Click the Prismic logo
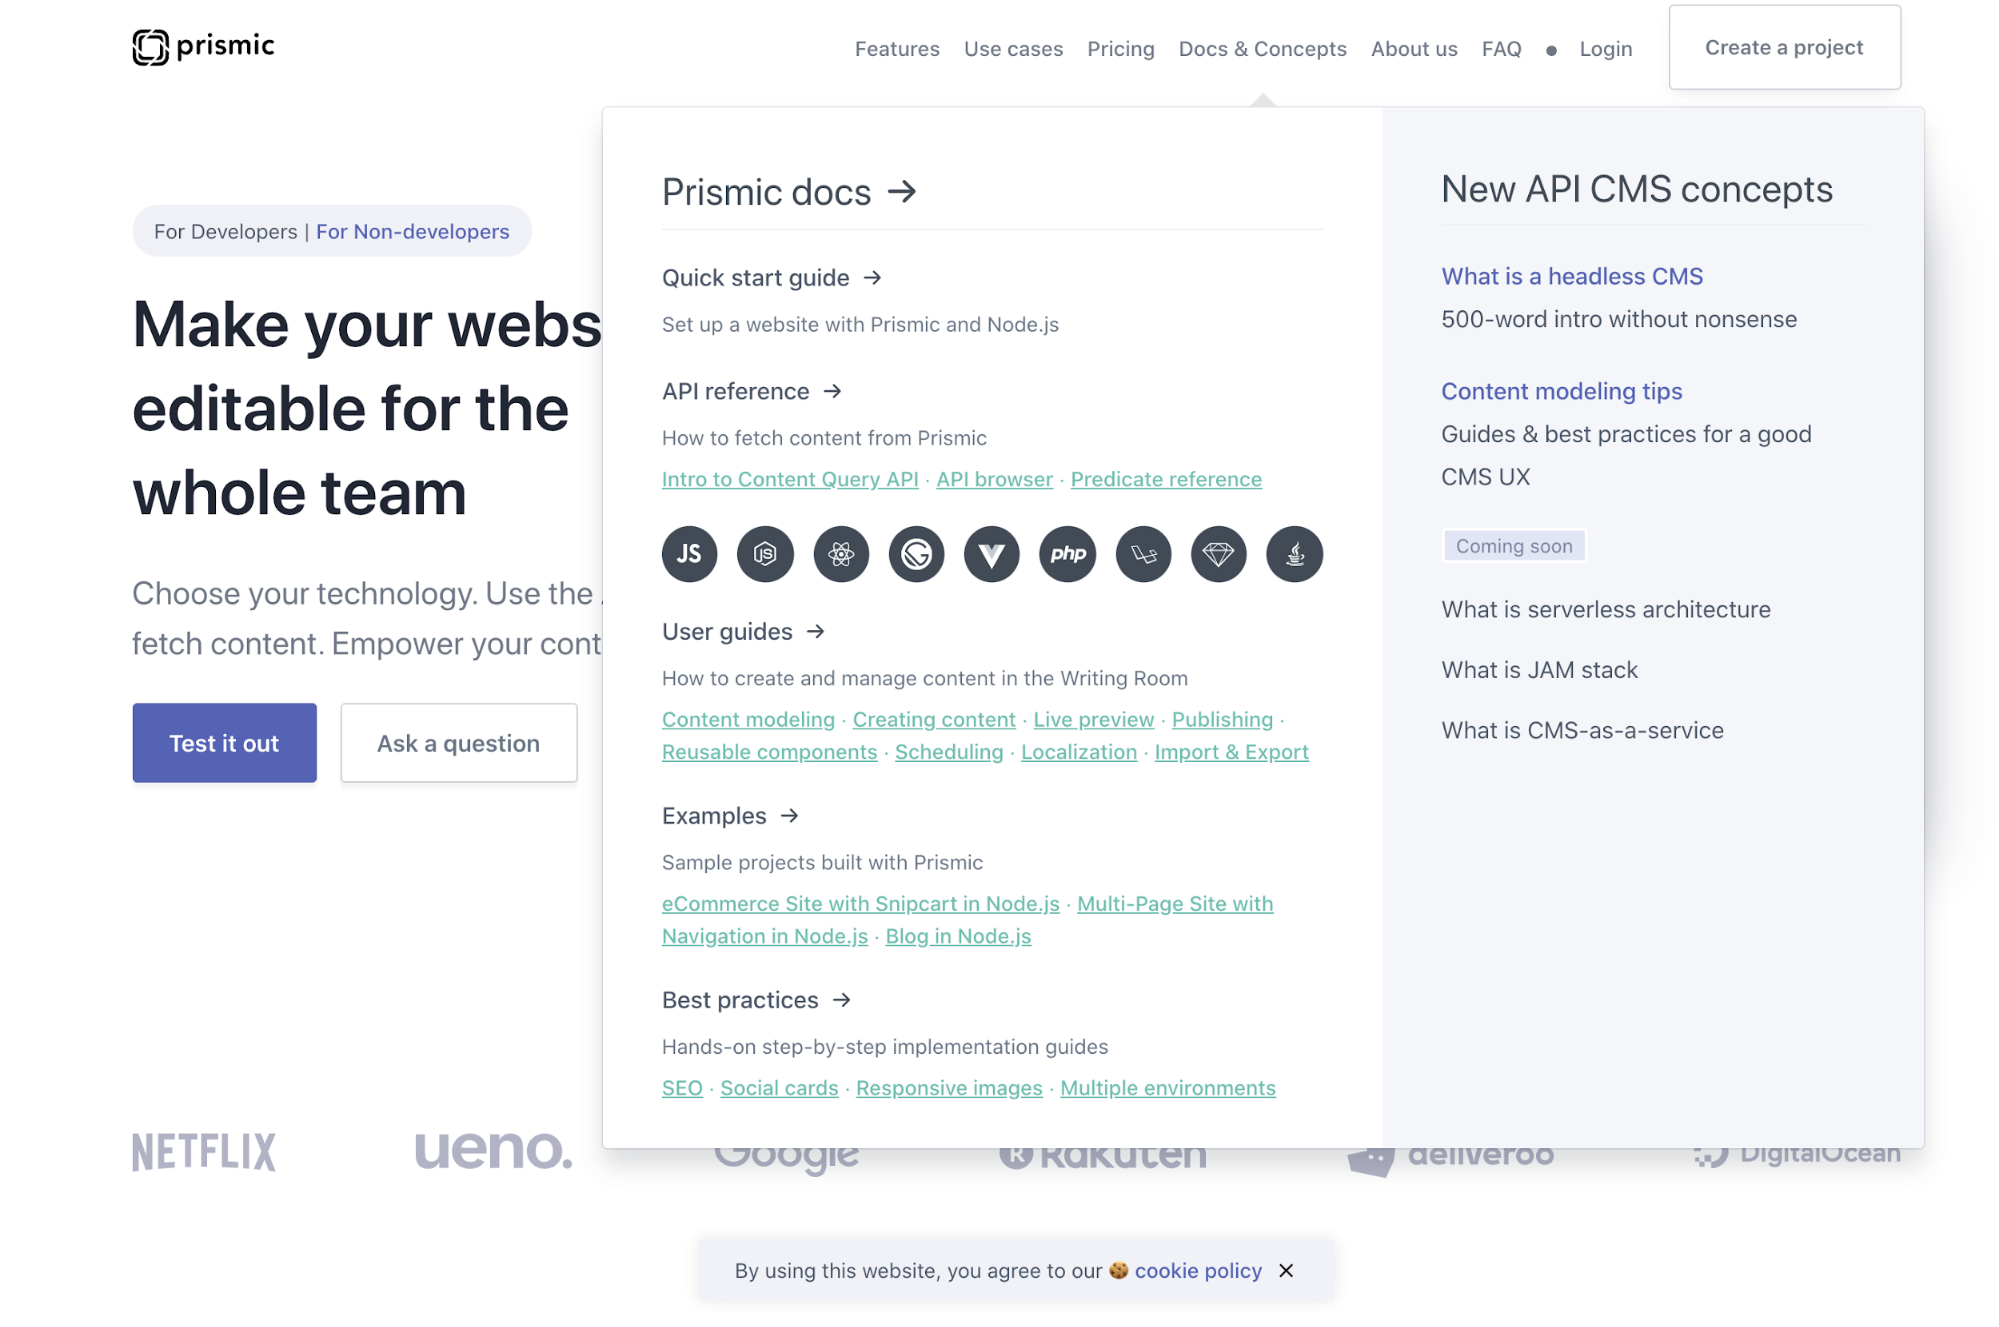The height and width of the screenshot is (1327, 1999). (x=203, y=45)
